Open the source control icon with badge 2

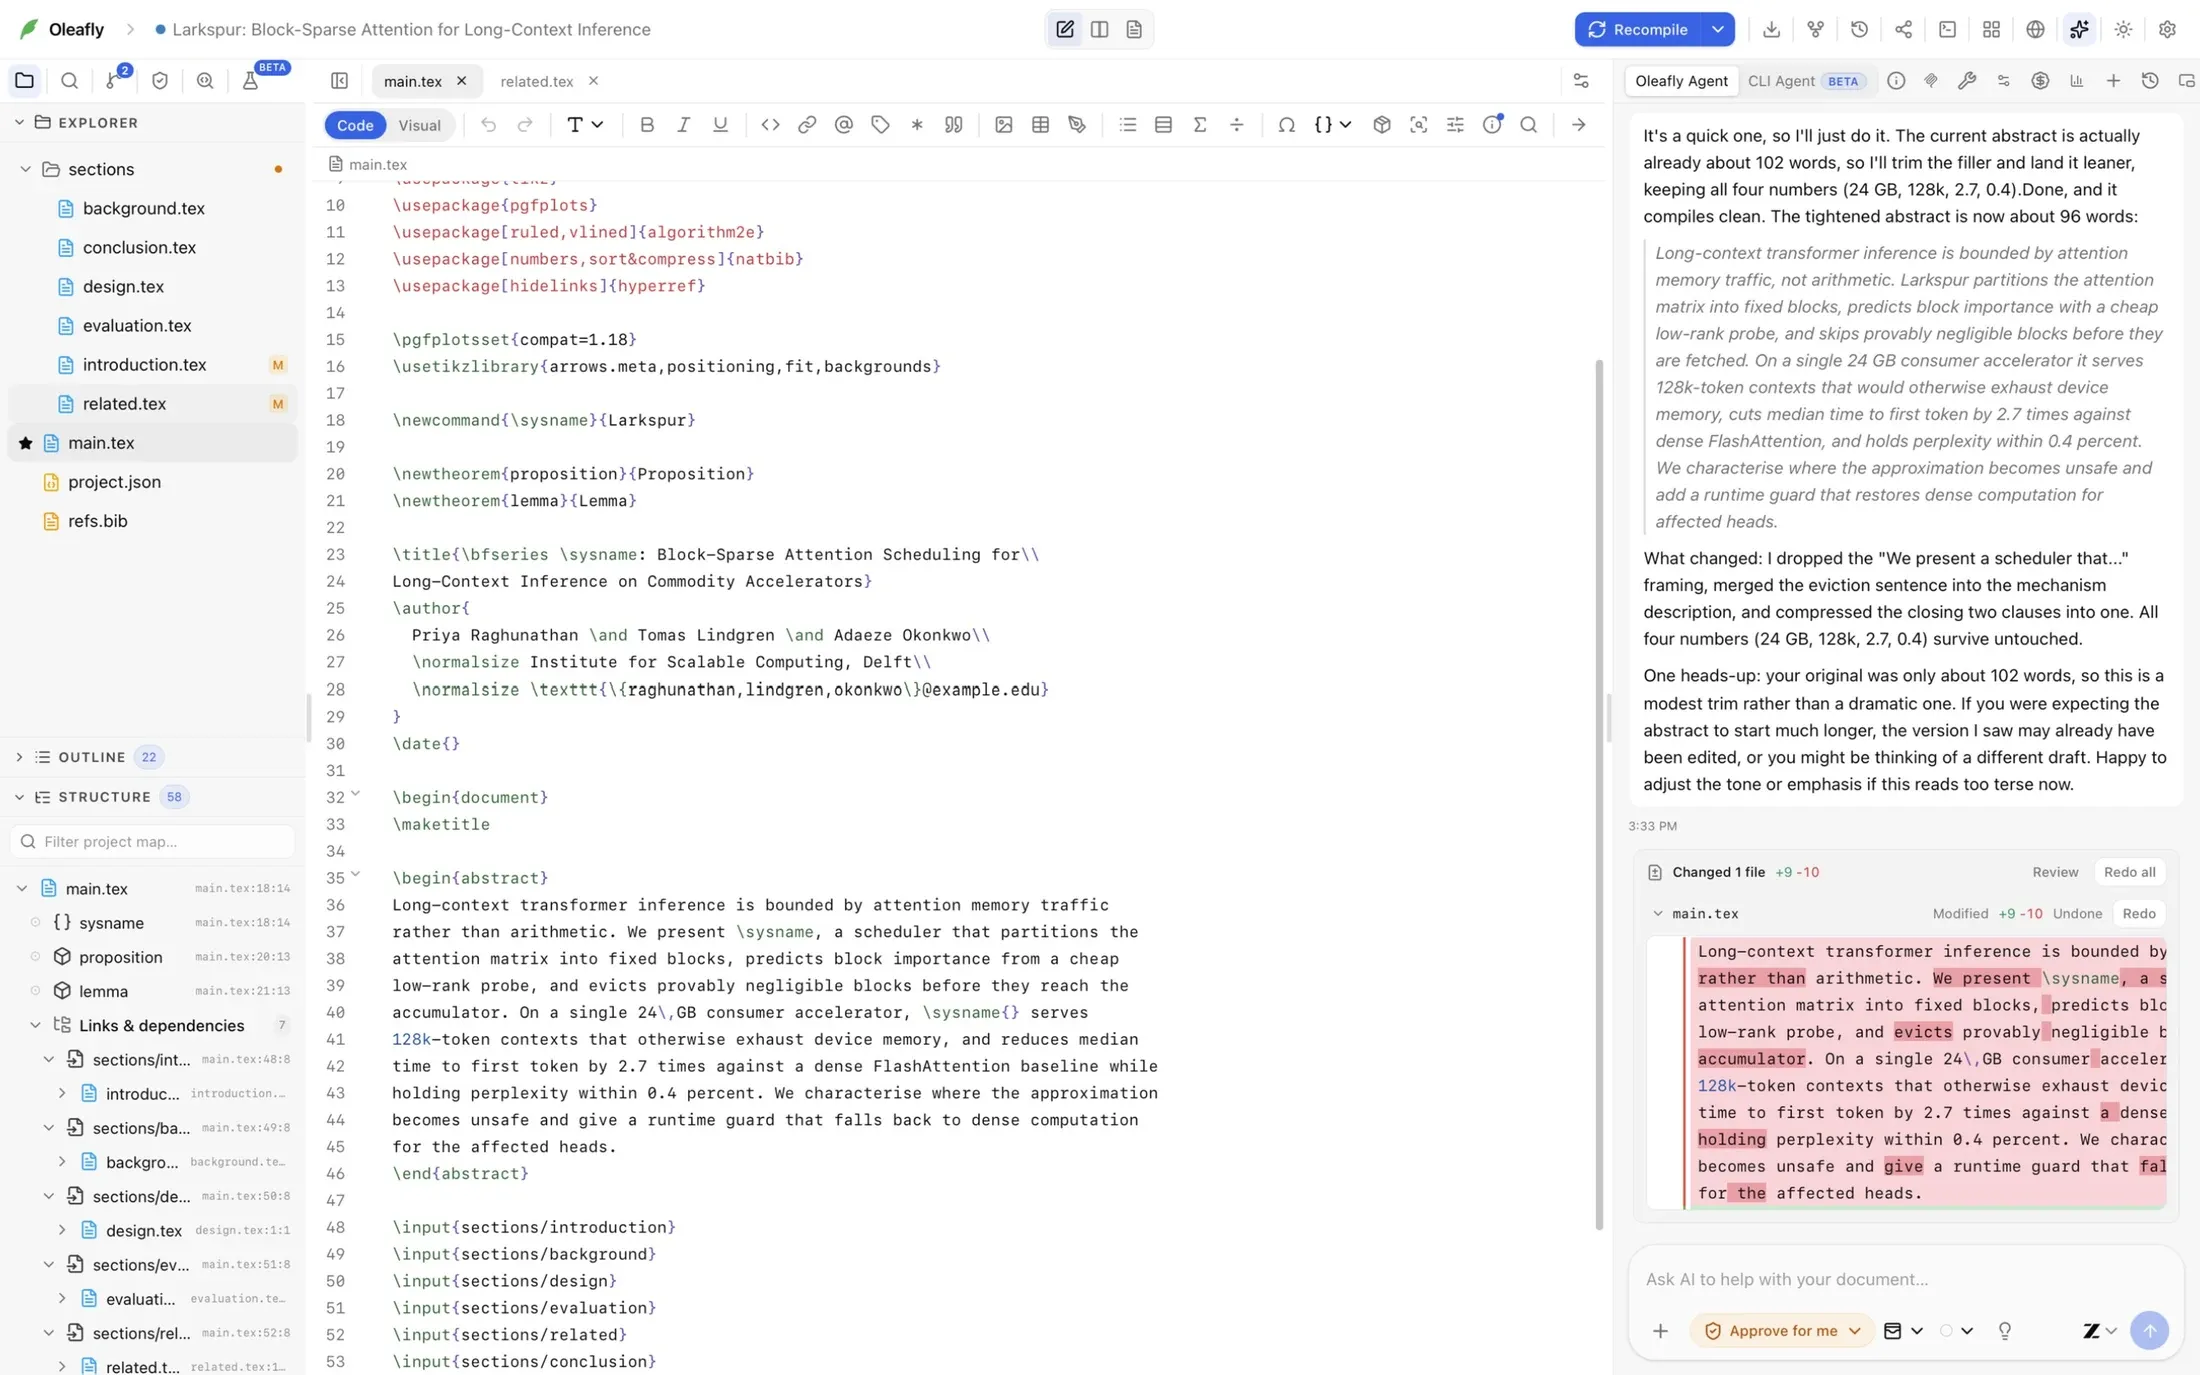pyautogui.click(x=115, y=80)
